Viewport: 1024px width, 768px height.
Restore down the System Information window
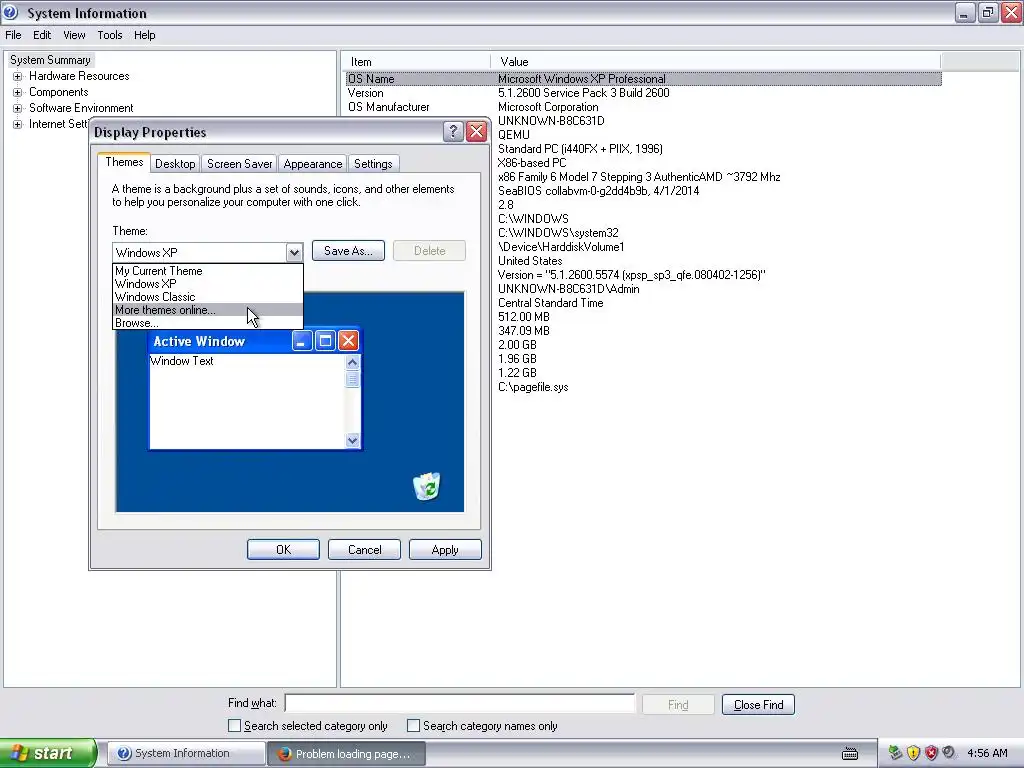(x=988, y=12)
